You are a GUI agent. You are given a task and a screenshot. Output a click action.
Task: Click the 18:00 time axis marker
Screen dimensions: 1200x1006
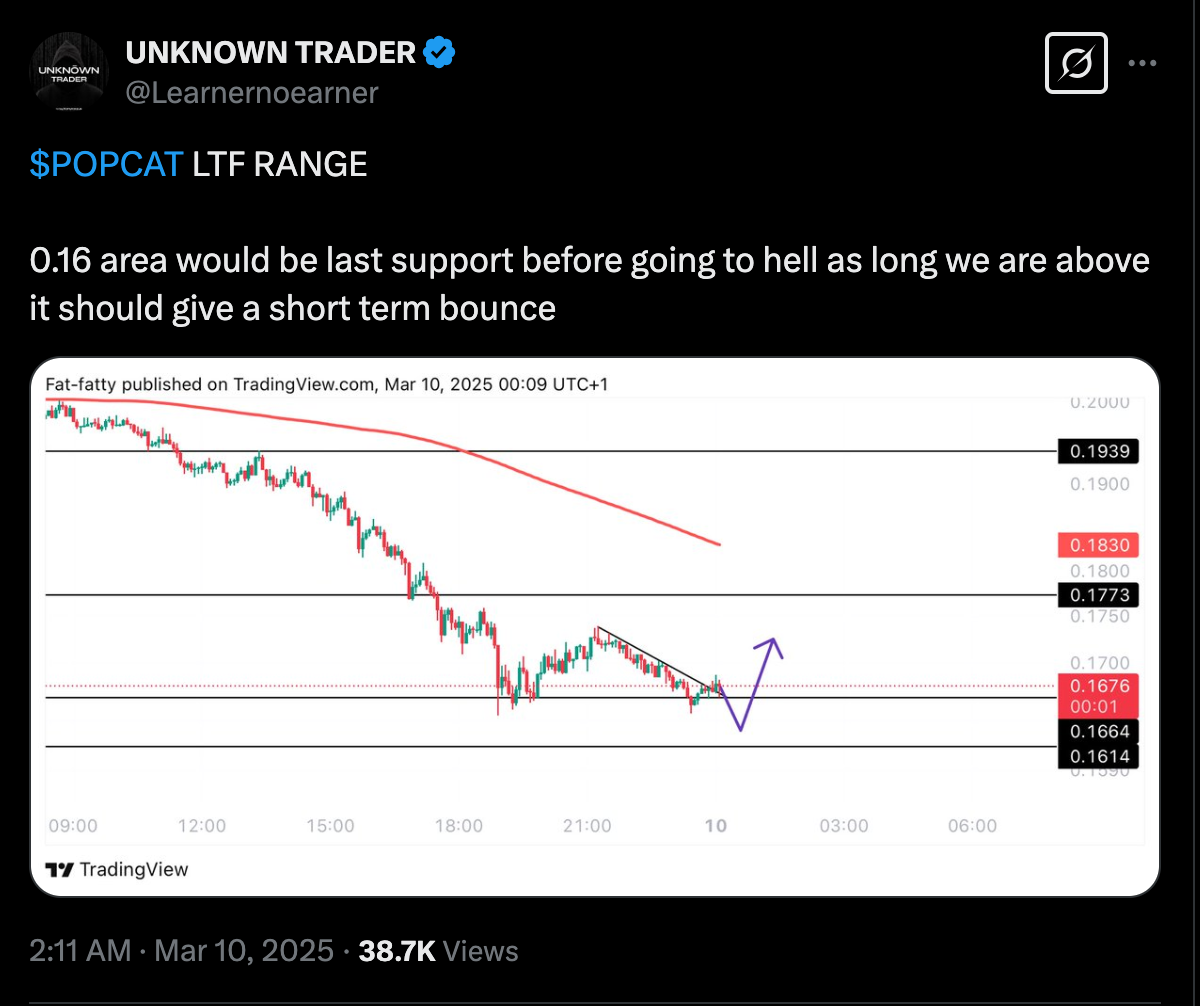pos(459,826)
